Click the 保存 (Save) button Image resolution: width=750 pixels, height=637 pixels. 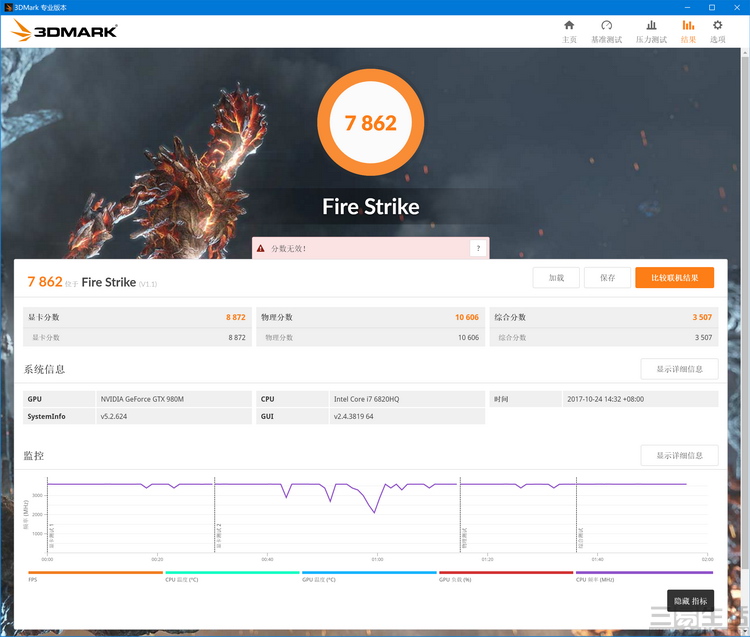coord(607,278)
